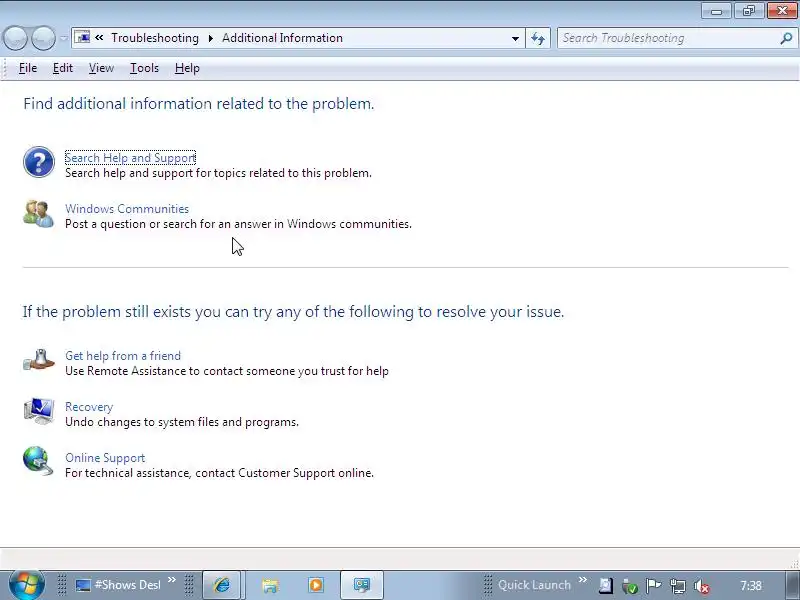Click heading 'If the problem still exists'
The width and height of the screenshot is (800, 600).
click(107, 312)
